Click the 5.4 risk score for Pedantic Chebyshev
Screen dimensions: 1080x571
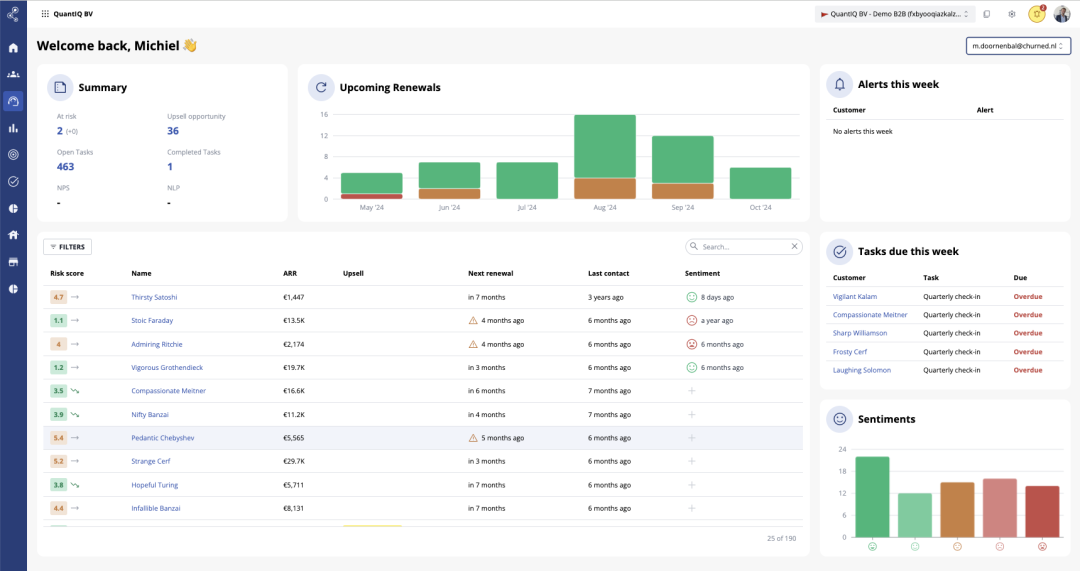pyautogui.click(x=59, y=438)
